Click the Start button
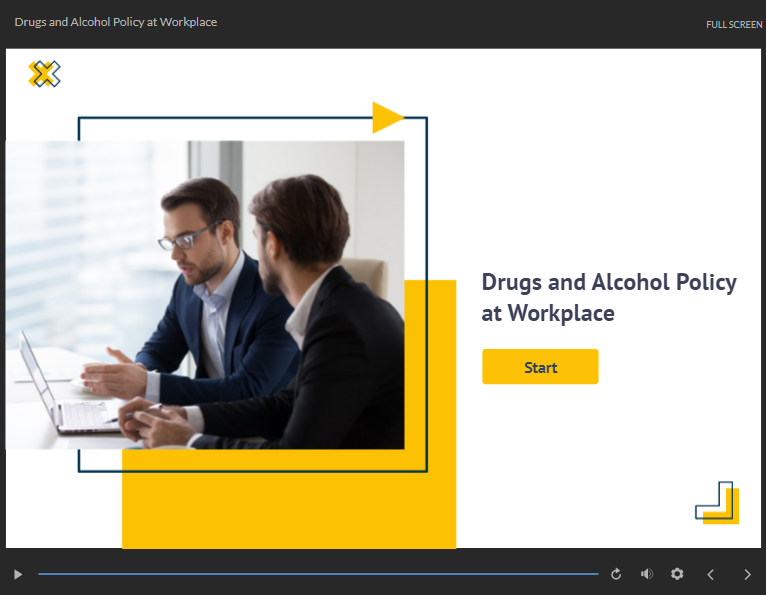The width and height of the screenshot is (766, 595). pyautogui.click(x=540, y=366)
